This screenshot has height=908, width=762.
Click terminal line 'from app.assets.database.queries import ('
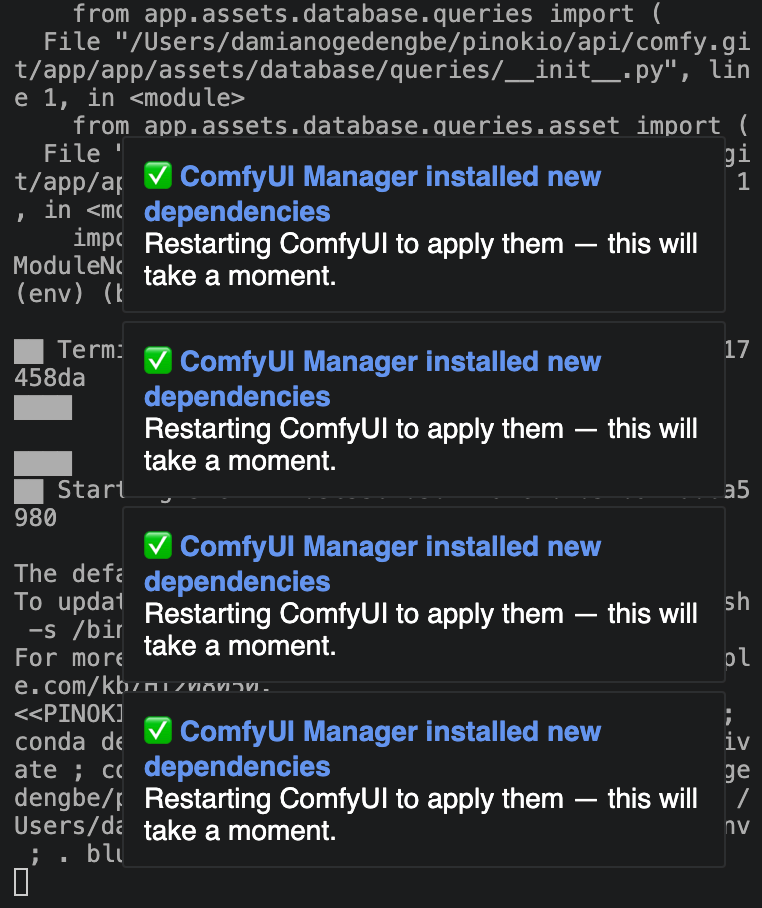367,13
